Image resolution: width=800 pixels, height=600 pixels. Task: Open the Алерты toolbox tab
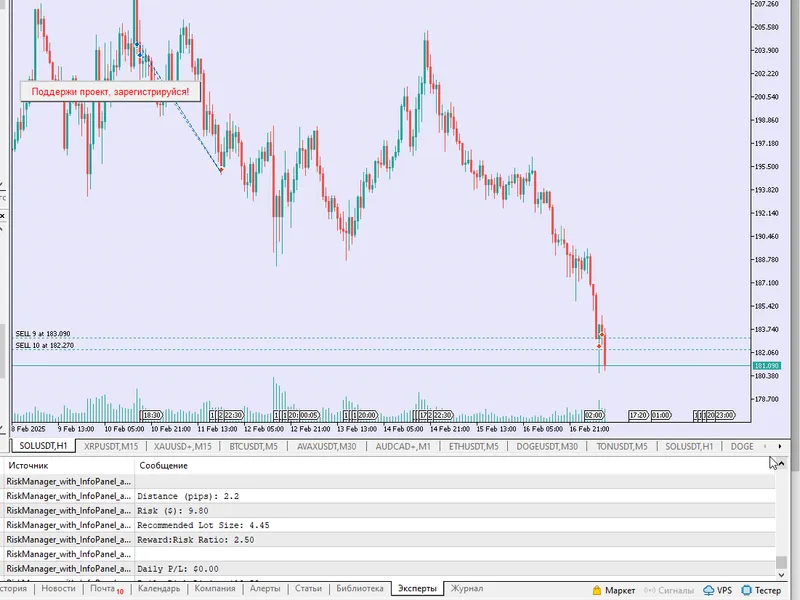pyautogui.click(x=265, y=588)
